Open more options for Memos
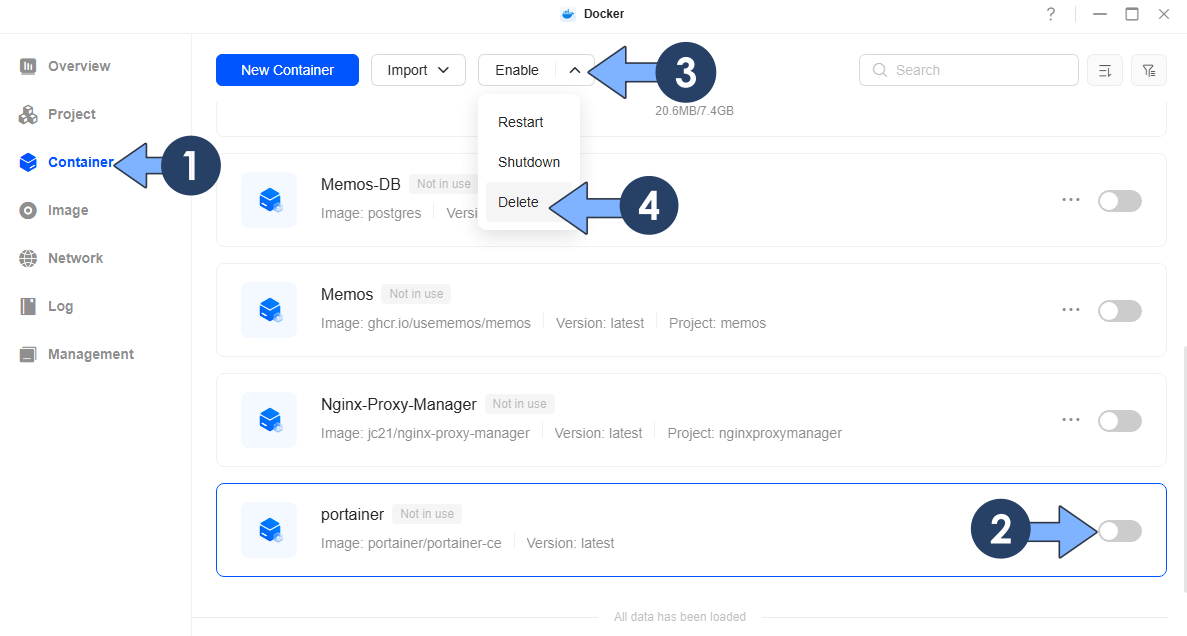 (x=1070, y=310)
